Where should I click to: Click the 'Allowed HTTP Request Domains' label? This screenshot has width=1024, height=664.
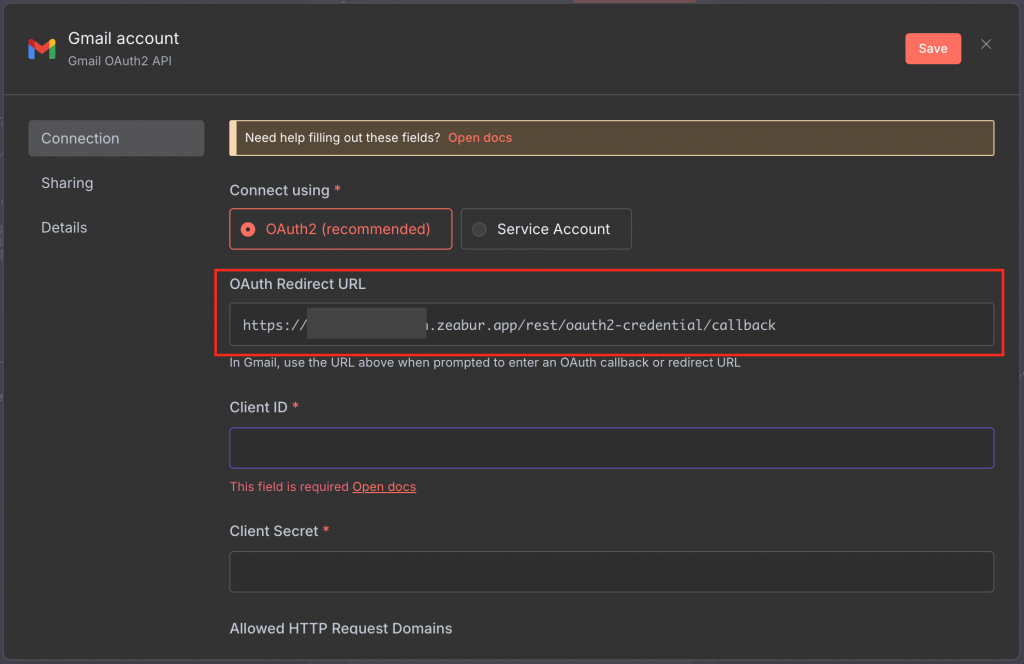pos(341,628)
